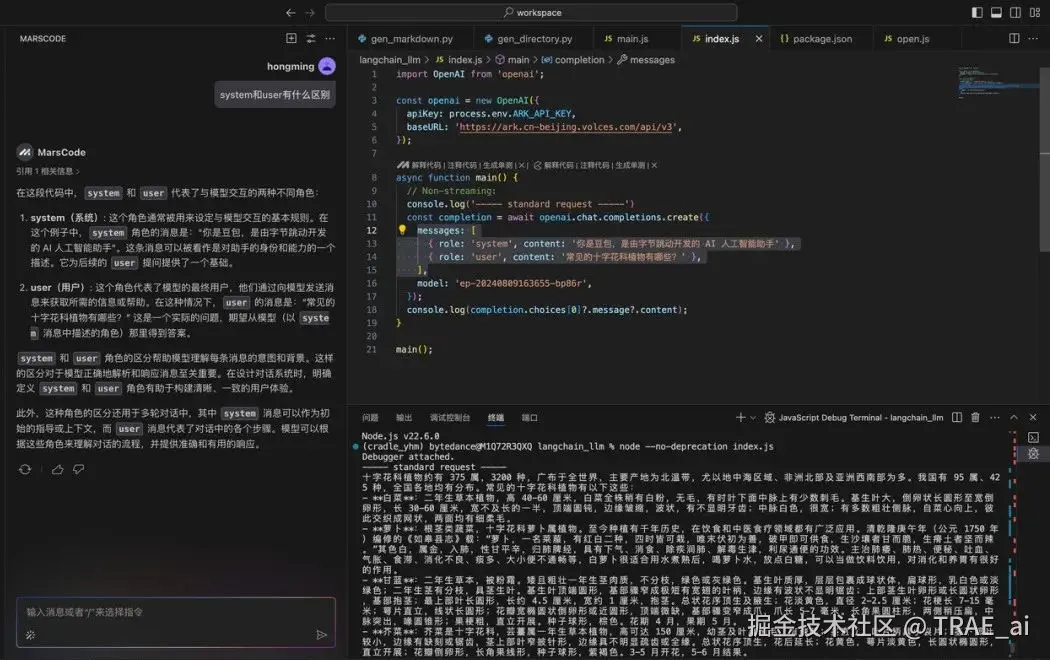Viewport: 1050px width, 660px height.
Task: Select the debug terminal icon in side list
Action: [1033, 454]
